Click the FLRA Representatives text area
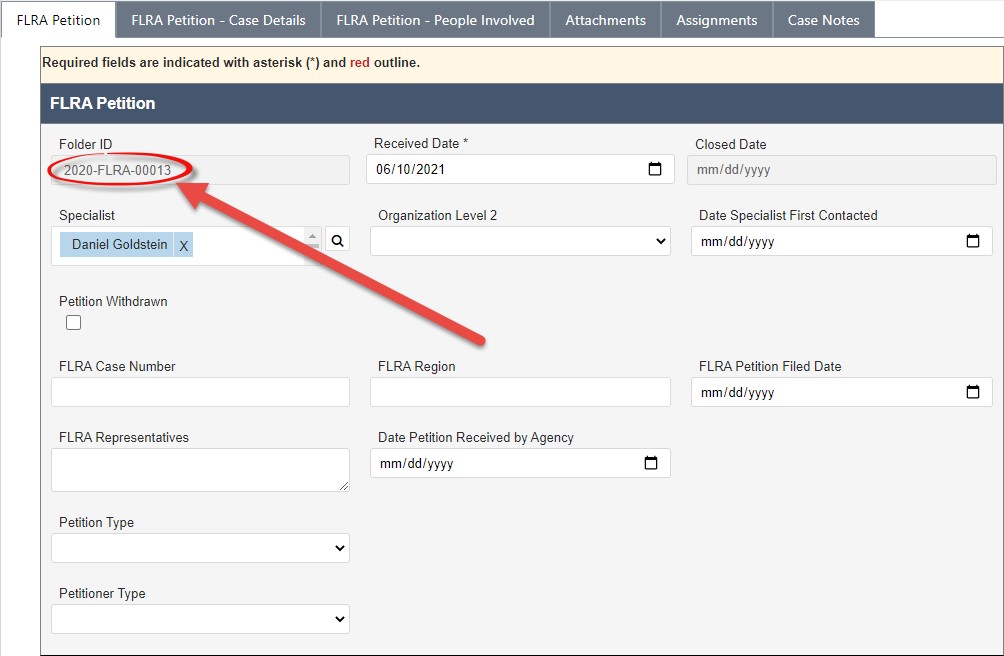Image resolution: width=1004 pixels, height=656 pixels. 200,470
